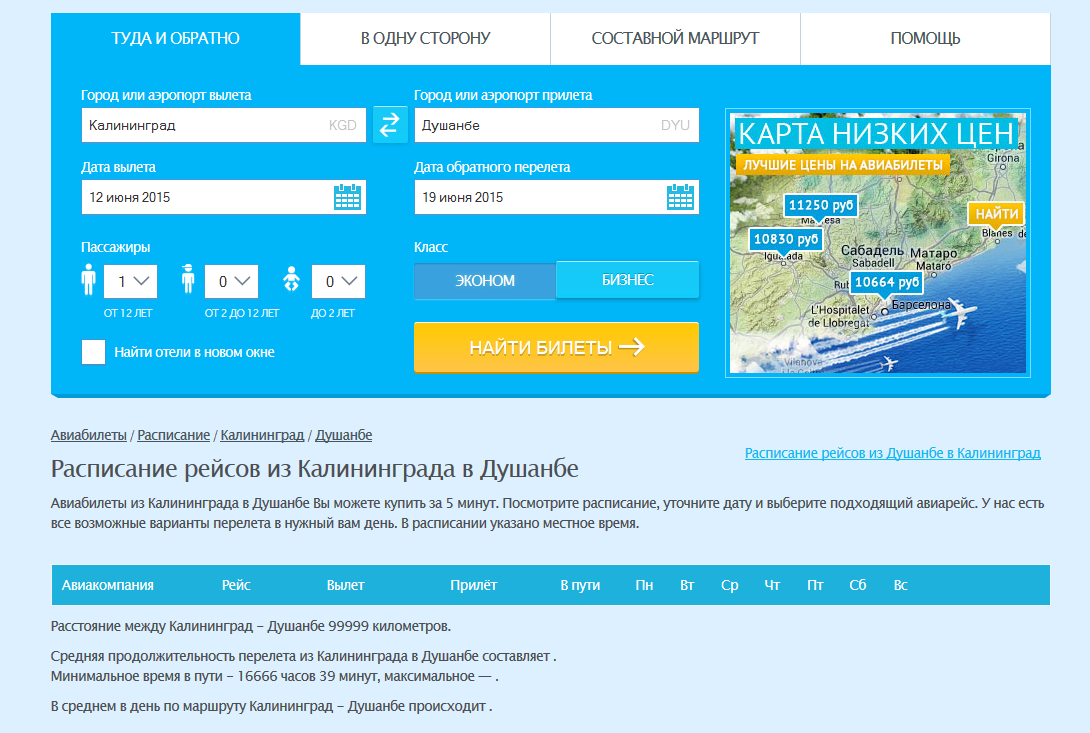Open departure date calendar icon
The width and height of the screenshot is (1090, 733).
click(347, 197)
